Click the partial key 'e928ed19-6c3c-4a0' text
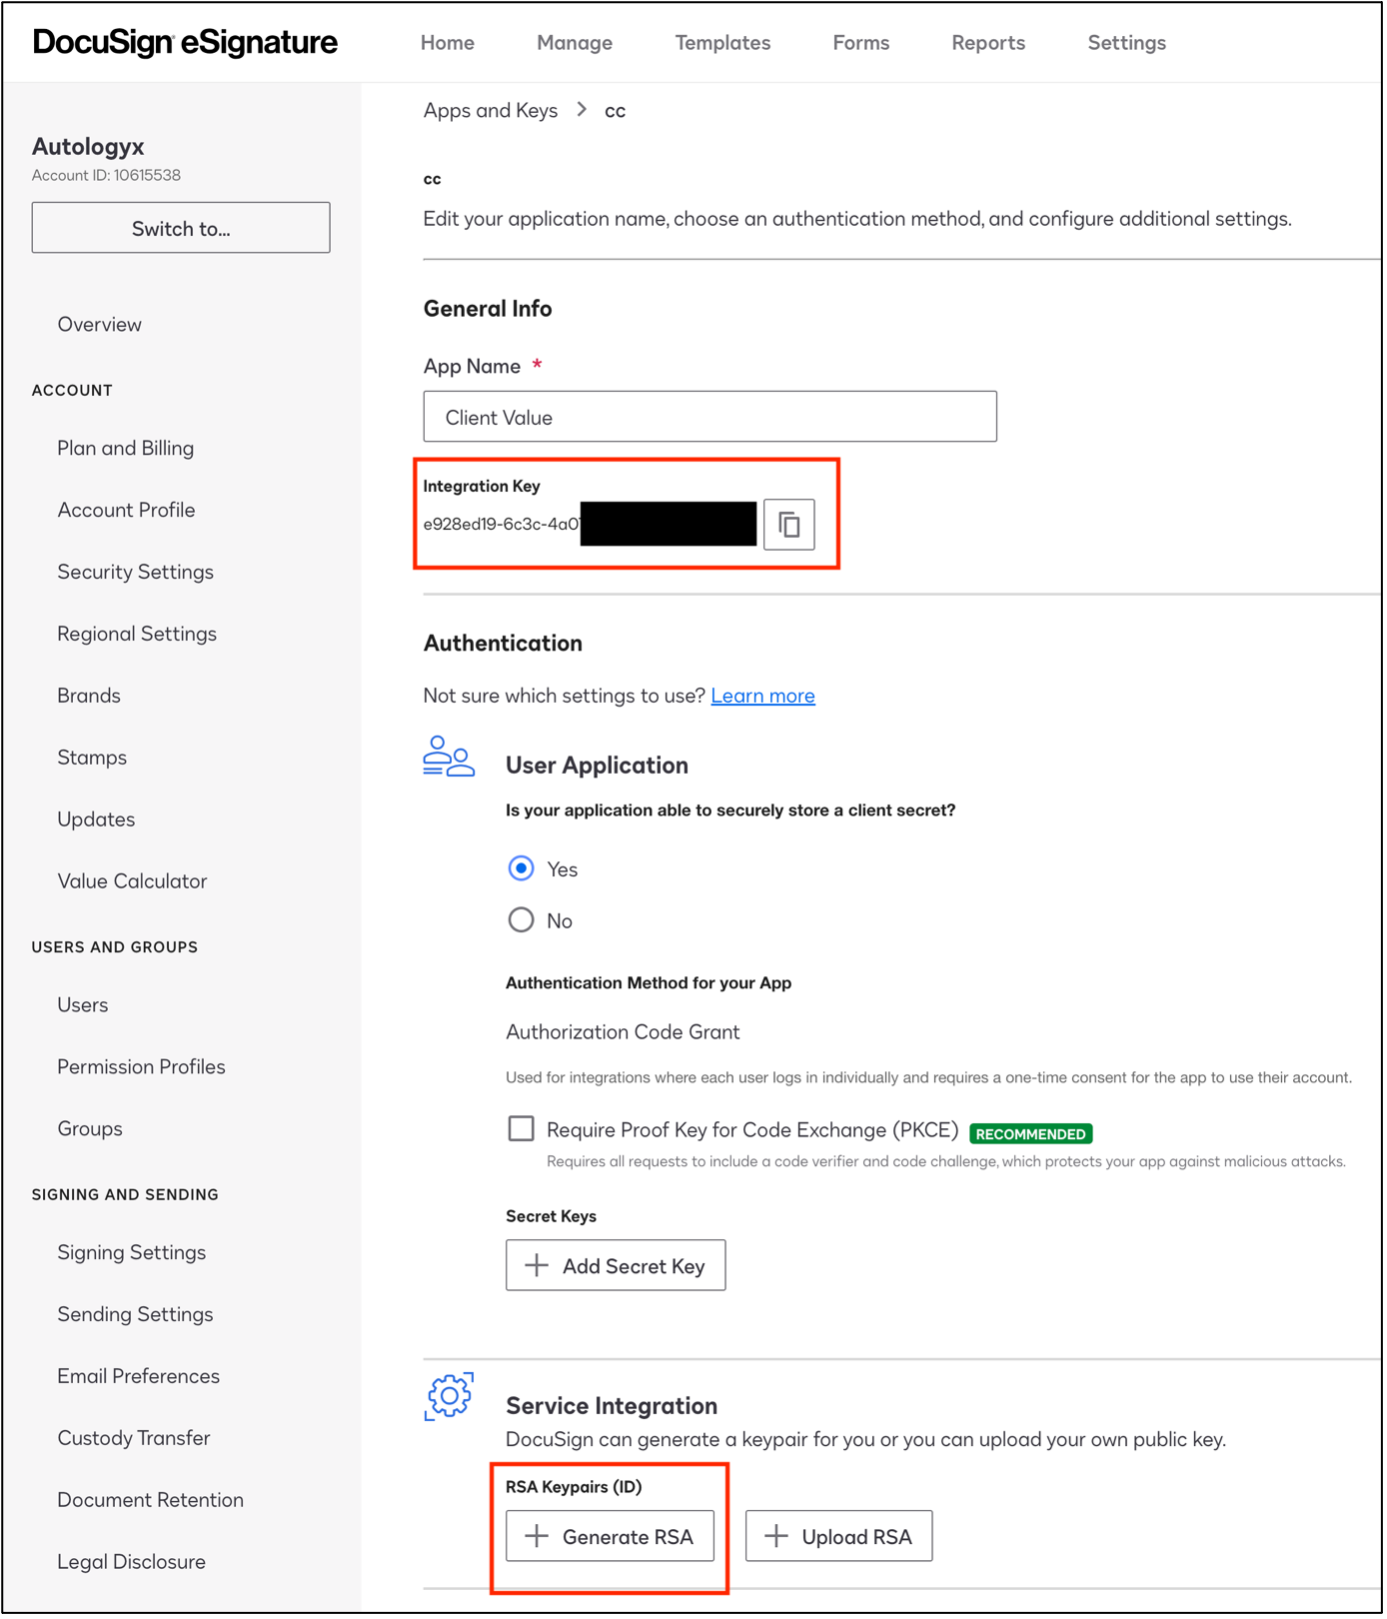The width and height of the screenshot is (1387, 1619). [501, 525]
